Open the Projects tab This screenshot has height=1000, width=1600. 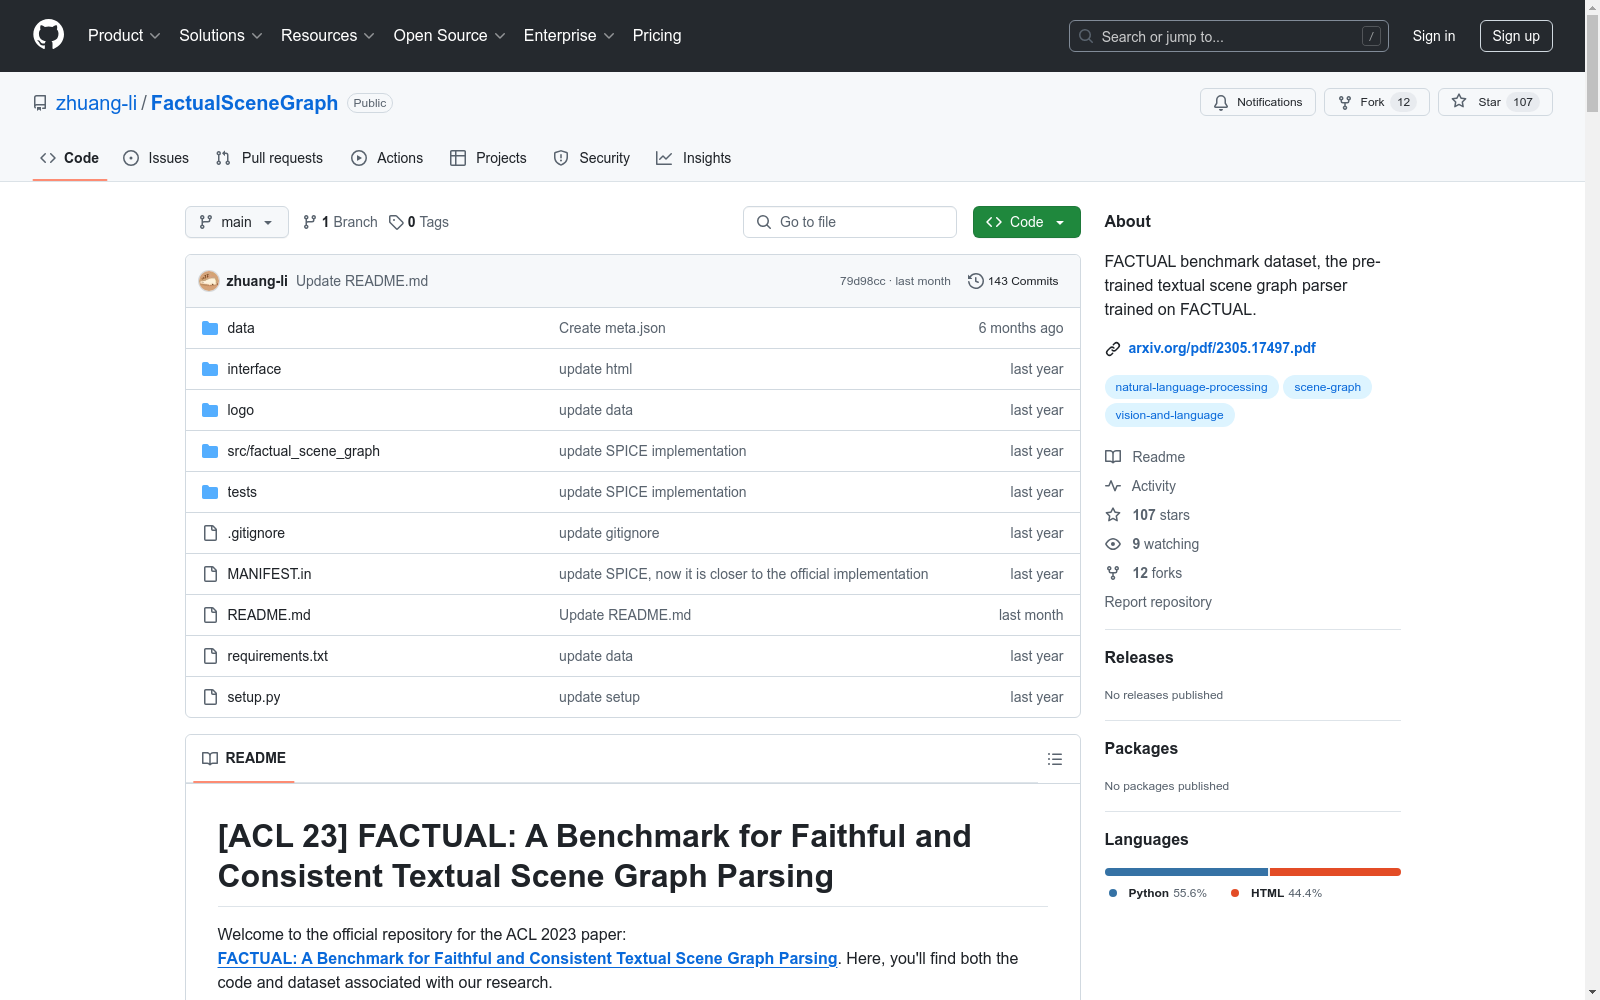488,158
